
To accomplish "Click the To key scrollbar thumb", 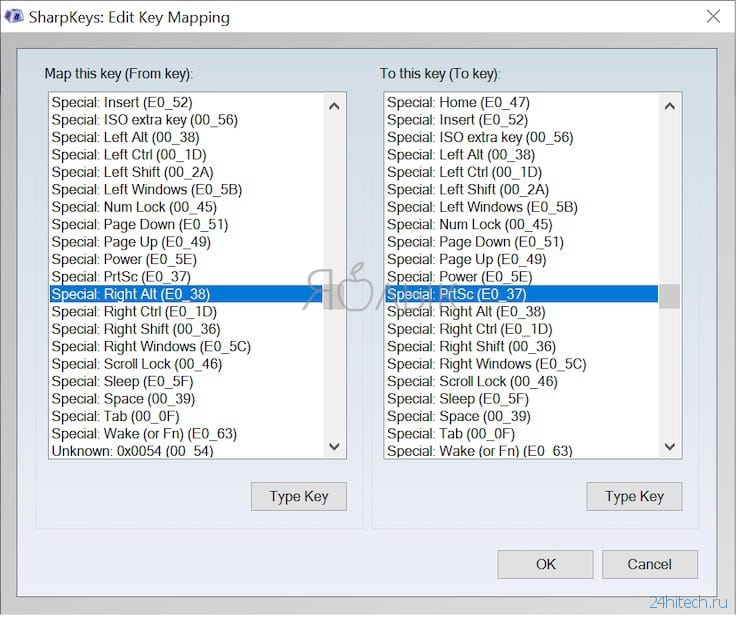I will [x=670, y=296].
